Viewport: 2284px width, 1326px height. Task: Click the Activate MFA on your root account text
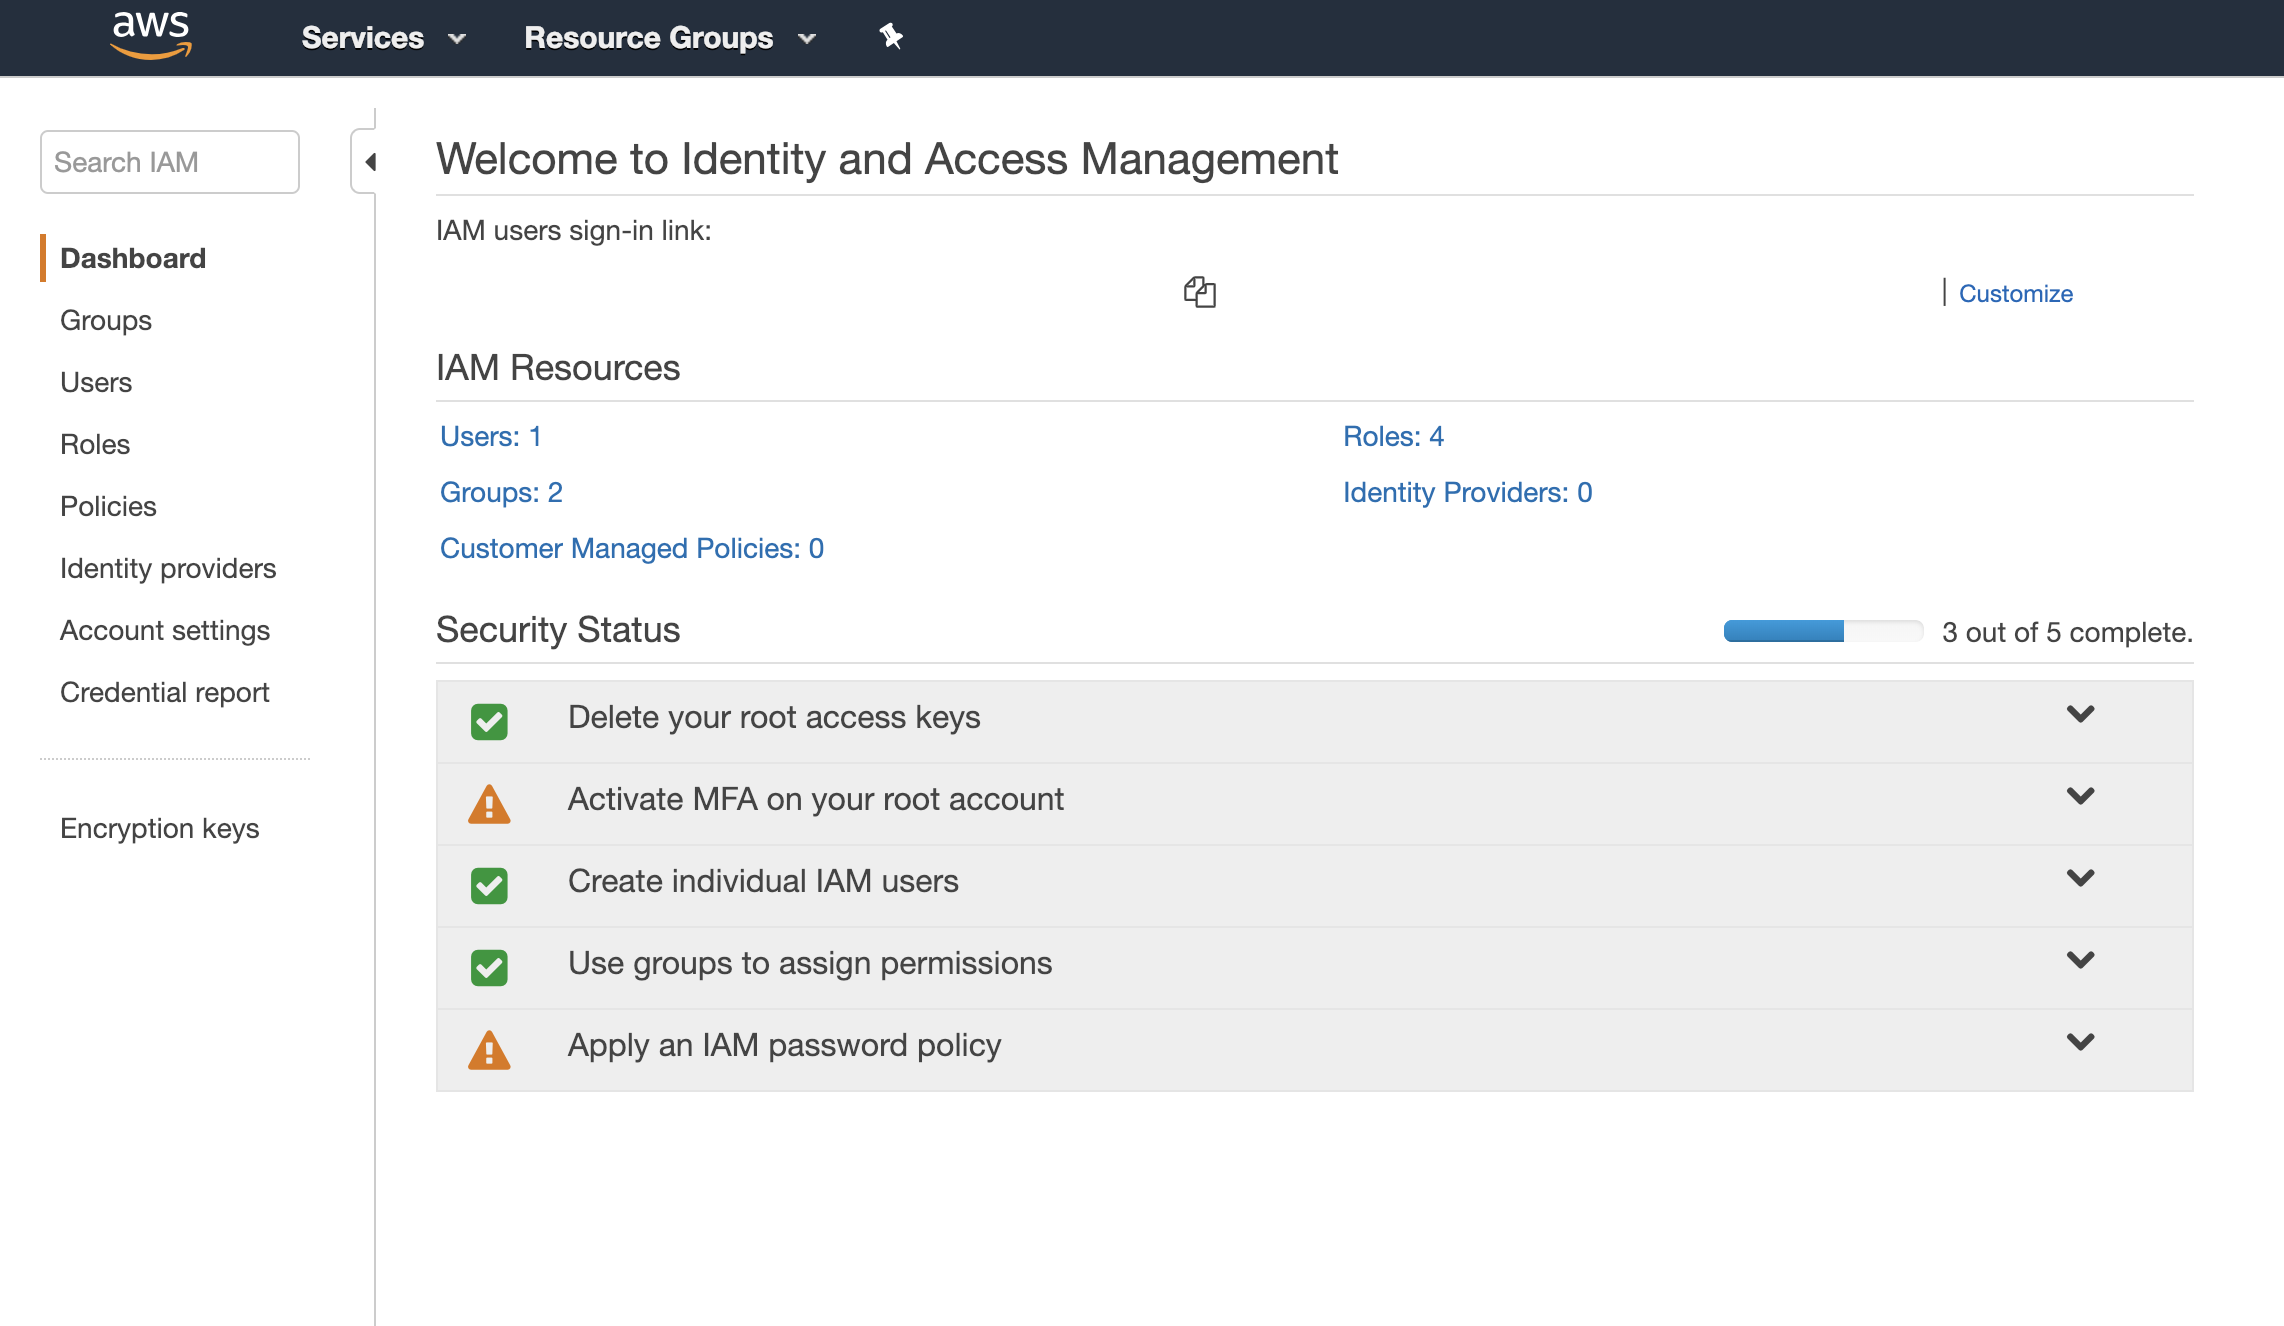tap(816, 799)
